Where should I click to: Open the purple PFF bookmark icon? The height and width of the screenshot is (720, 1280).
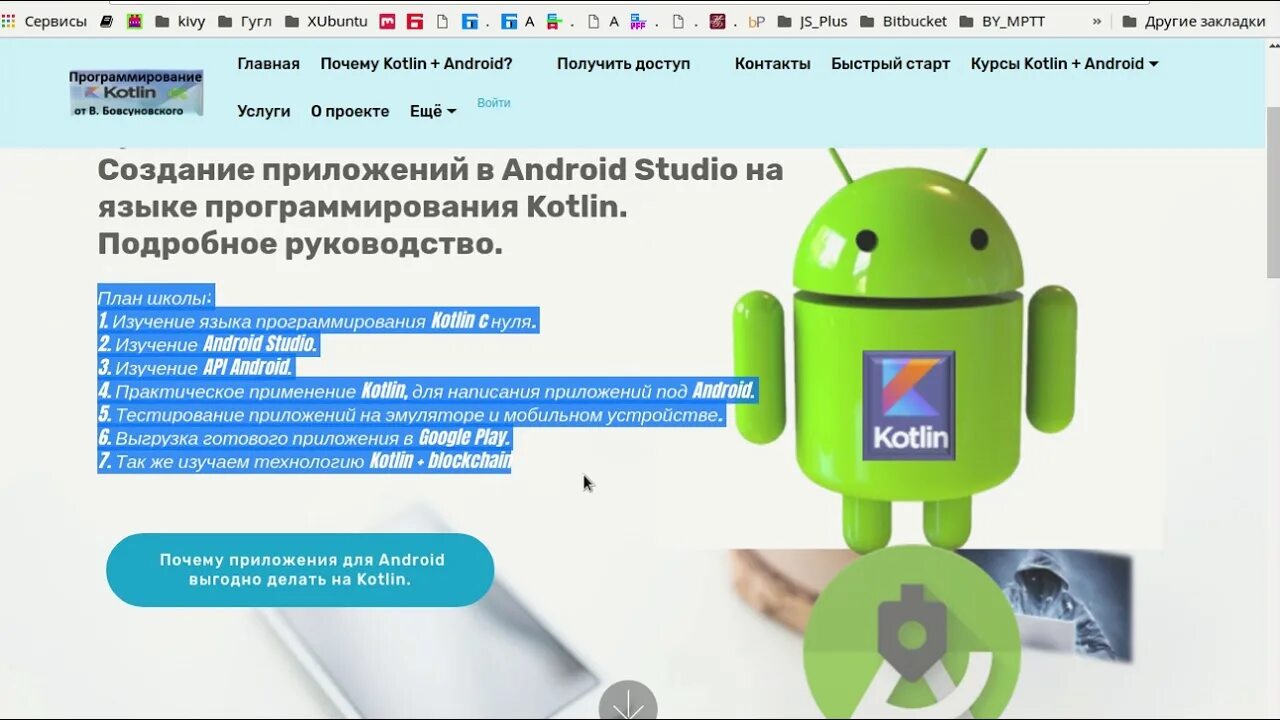[x=638, y=21]
